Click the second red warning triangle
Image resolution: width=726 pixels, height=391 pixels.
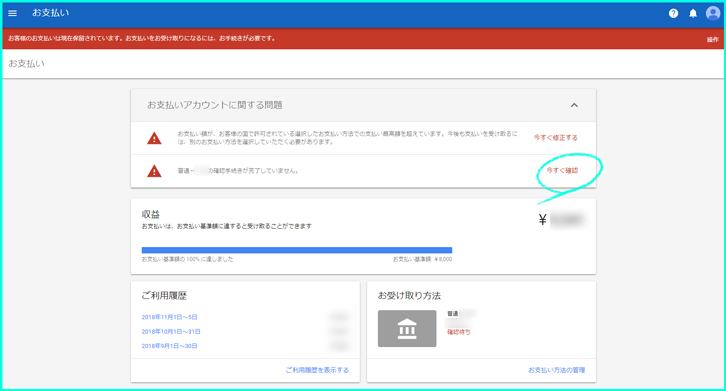coord(154,171)
